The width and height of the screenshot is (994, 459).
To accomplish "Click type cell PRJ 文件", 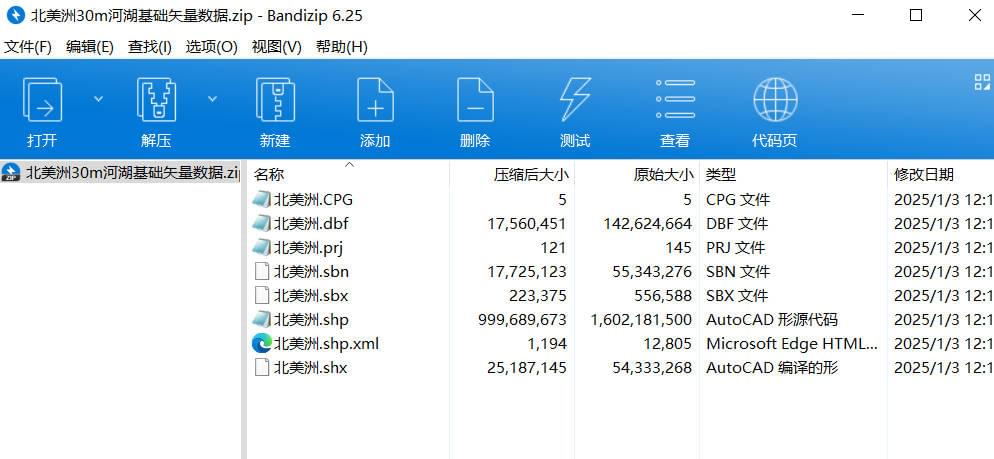I will tap(735, 248).
